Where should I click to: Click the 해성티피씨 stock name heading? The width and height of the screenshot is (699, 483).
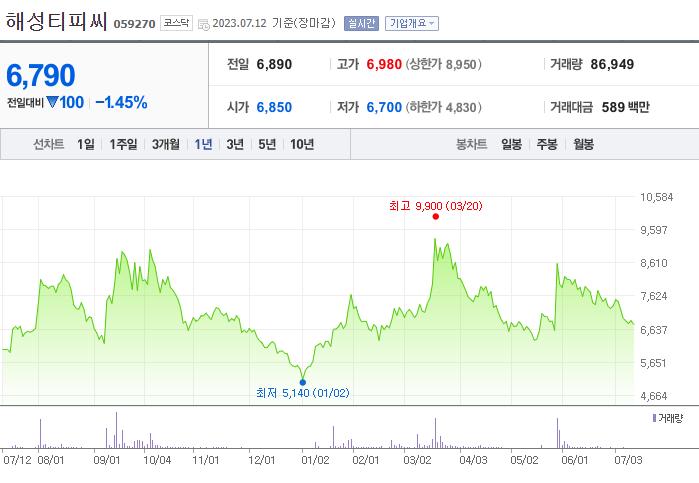tap(57, 21)
